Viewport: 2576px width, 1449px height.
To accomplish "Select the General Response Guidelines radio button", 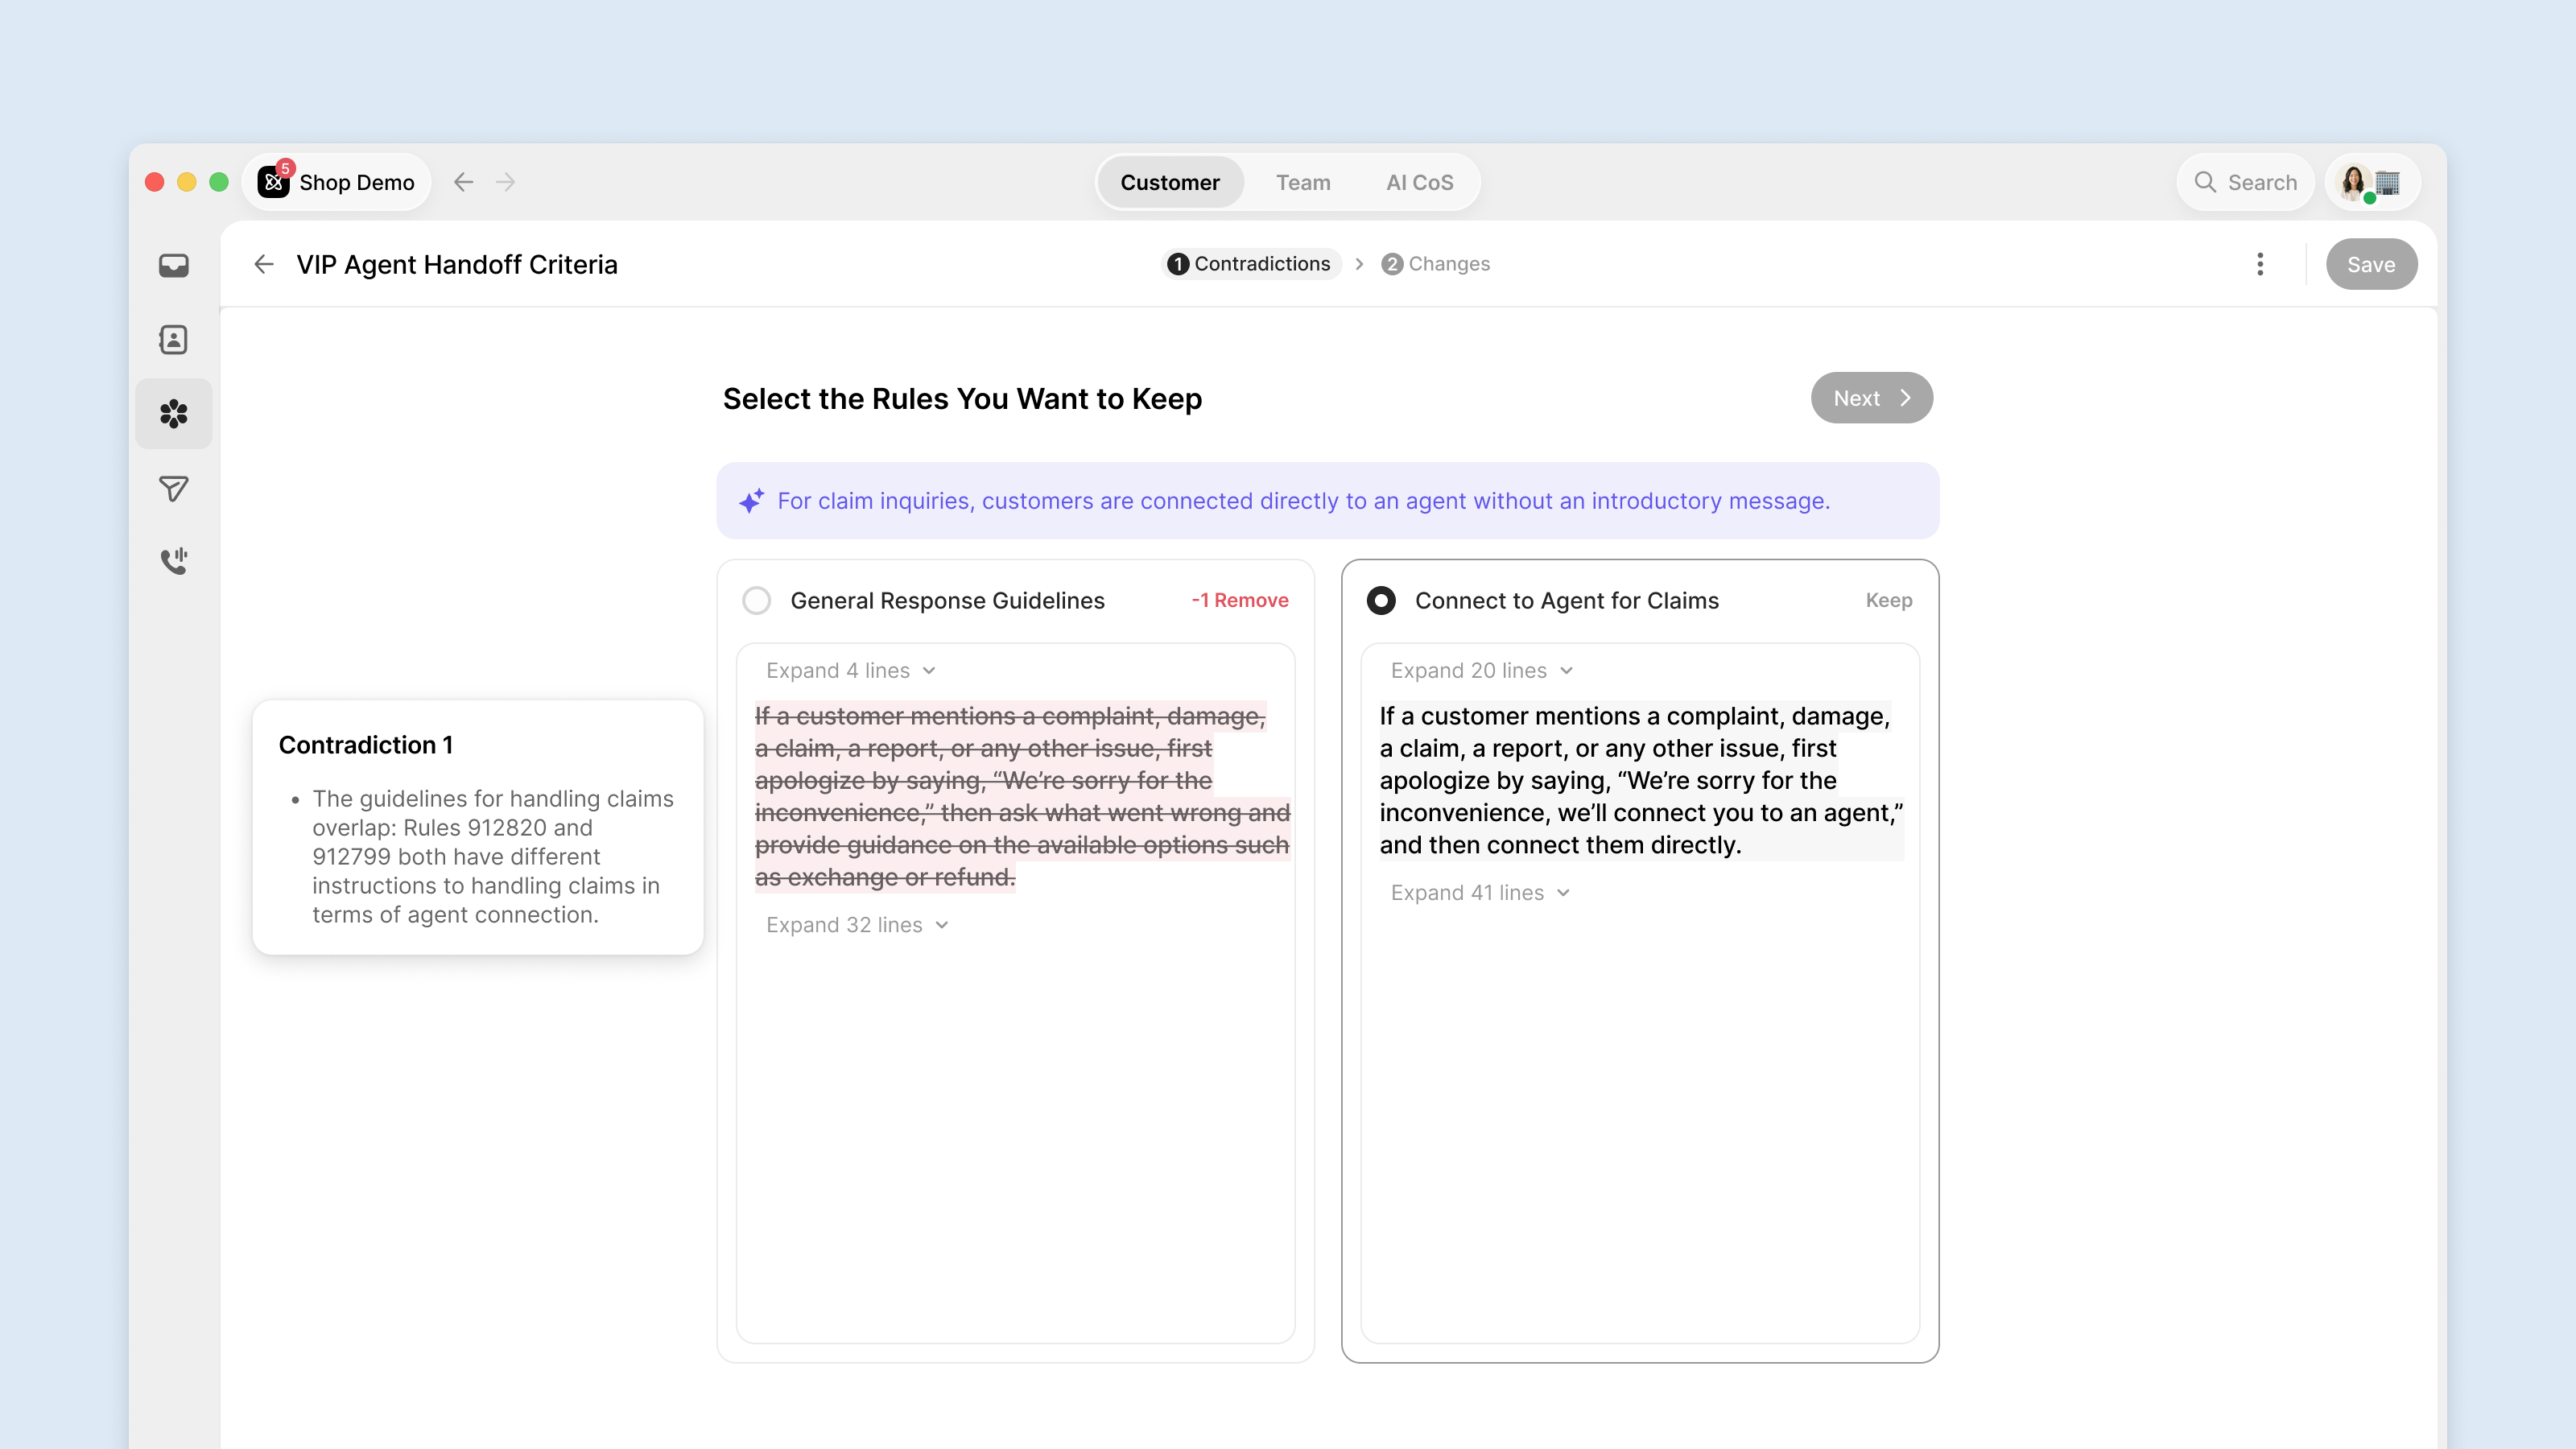I will click(x=757, y=600).
